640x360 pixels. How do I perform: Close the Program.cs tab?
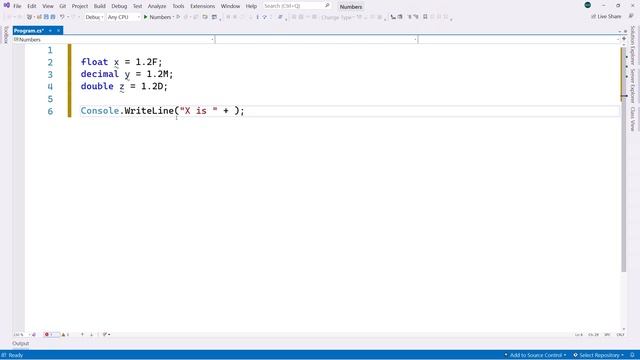tap(58, 31)
